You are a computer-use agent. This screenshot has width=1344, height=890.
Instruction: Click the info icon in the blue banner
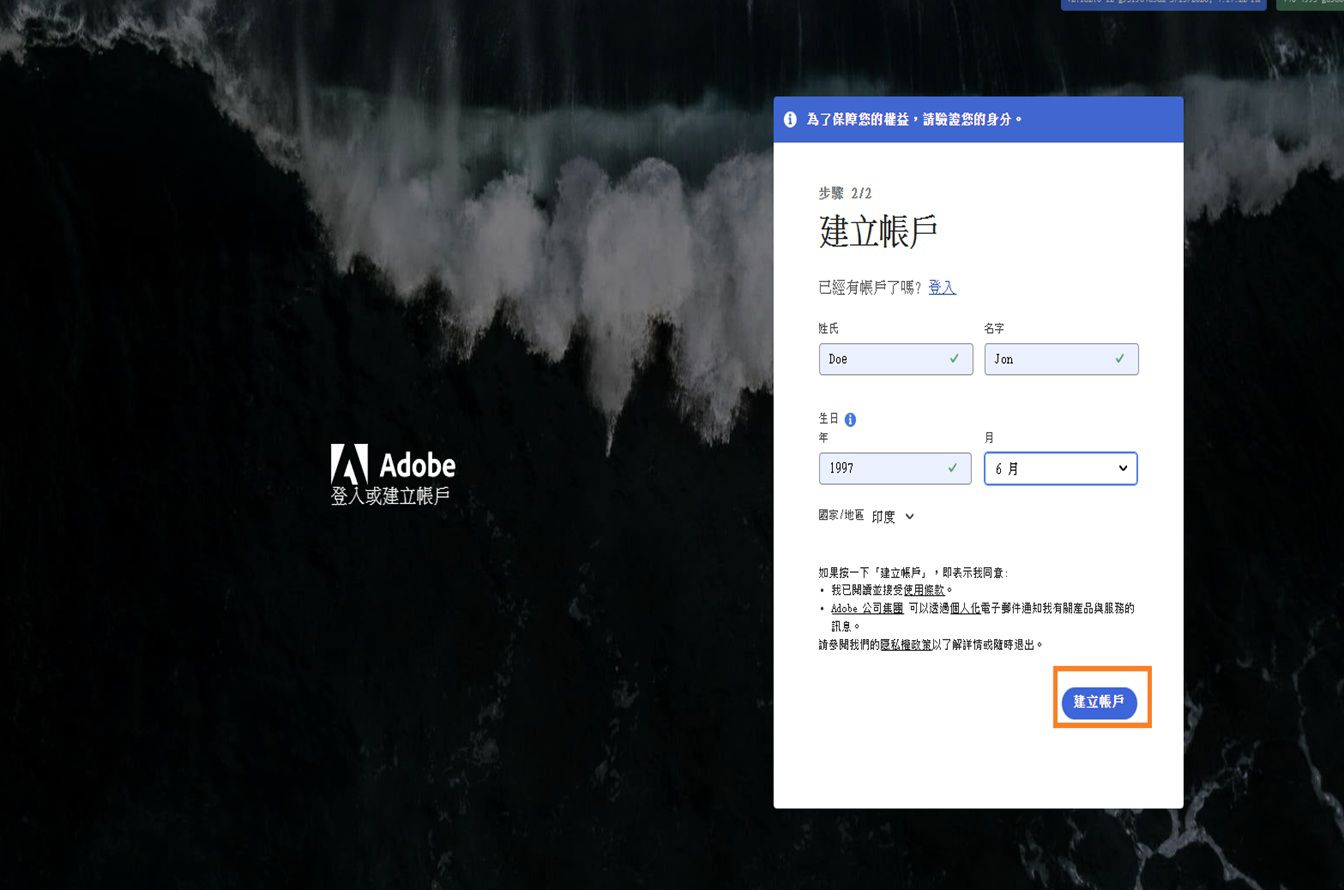coord(790,118)
